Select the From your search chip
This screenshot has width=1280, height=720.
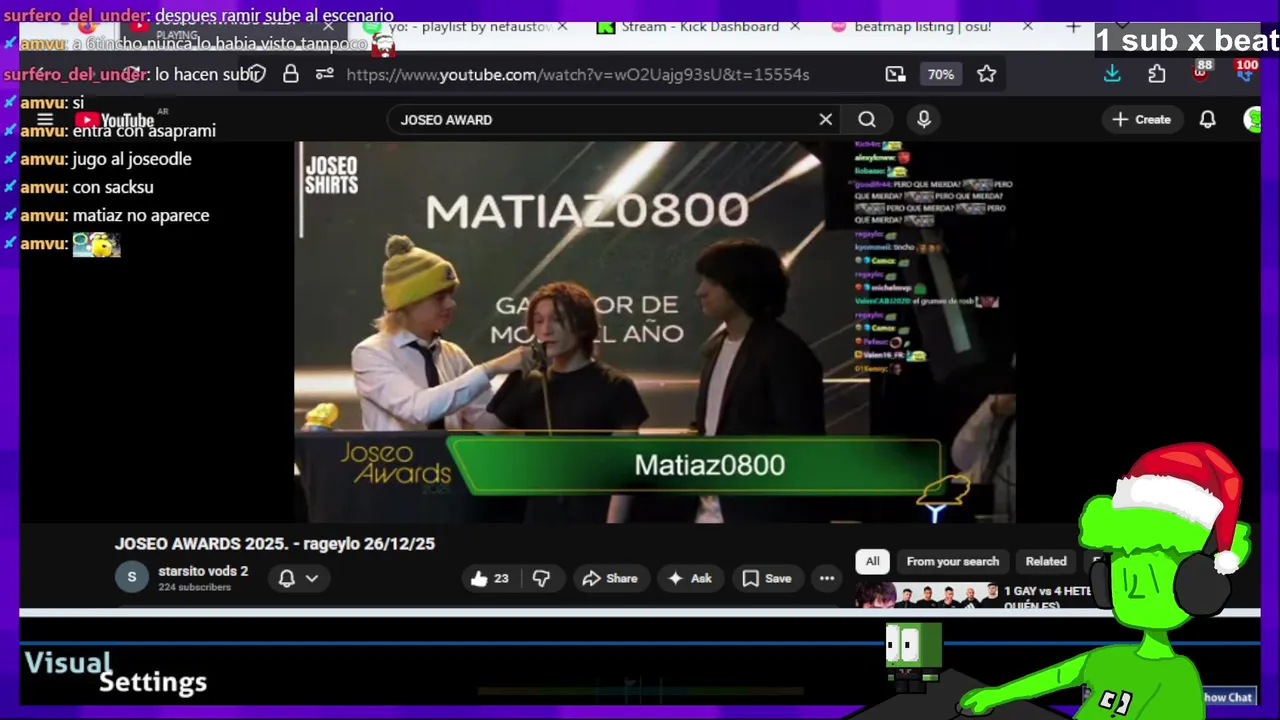point(952,561)
